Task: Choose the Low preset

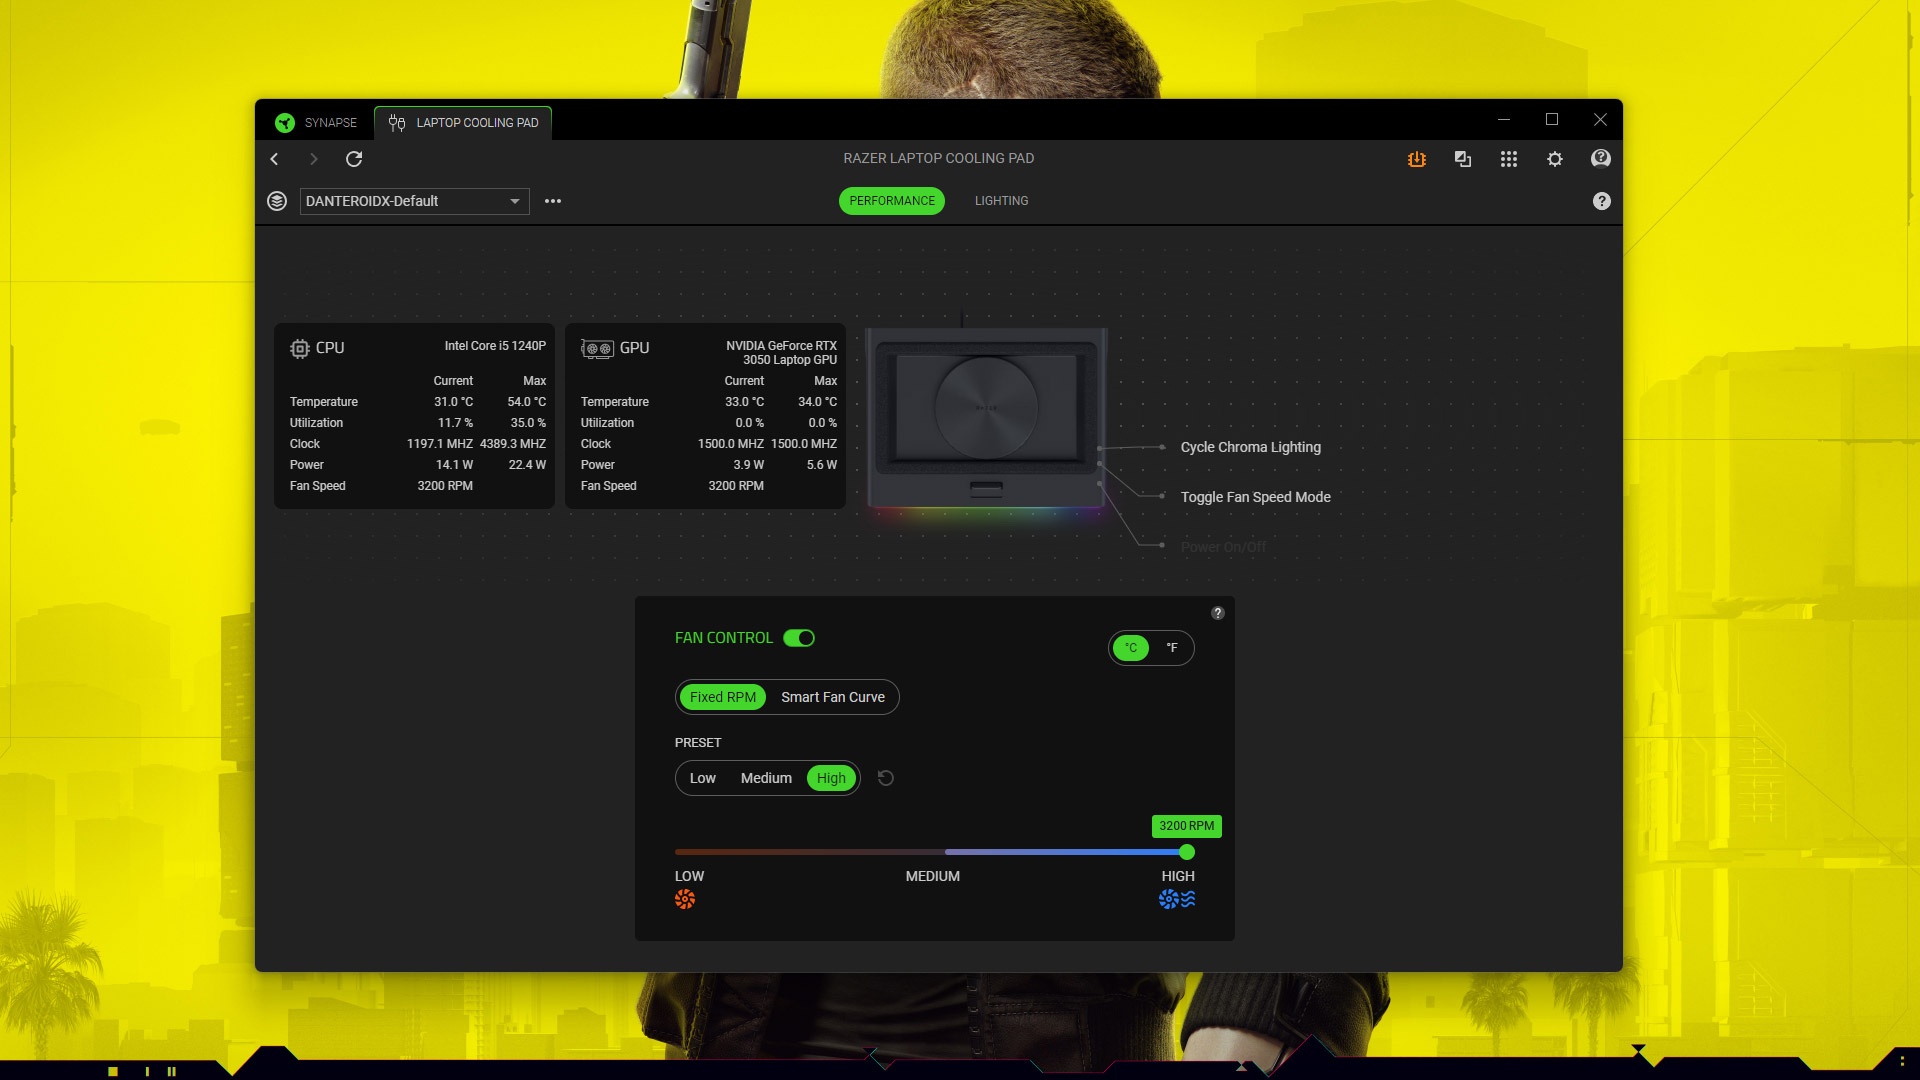Action: point(703,778)
